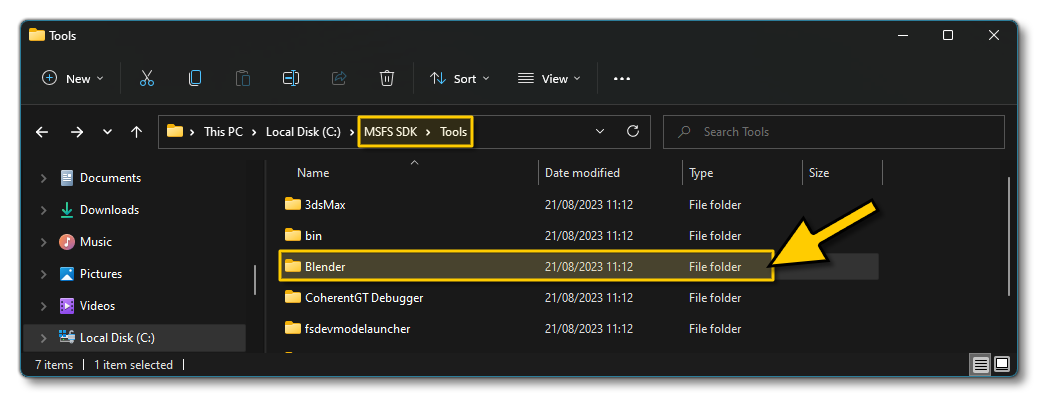This screenshot has height=397, width=1038.
Task: Select the CoherentGT Debugger folder name
Action: coord(364,298)
